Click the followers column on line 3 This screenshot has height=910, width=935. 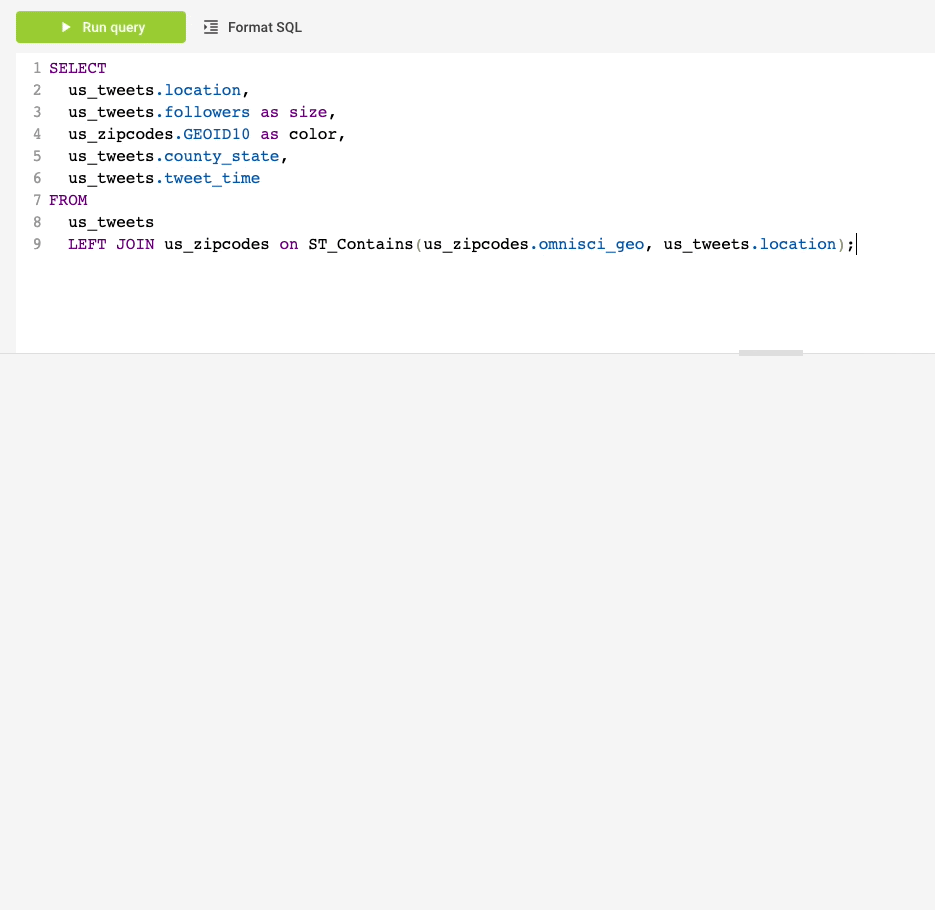coord(207,112)
